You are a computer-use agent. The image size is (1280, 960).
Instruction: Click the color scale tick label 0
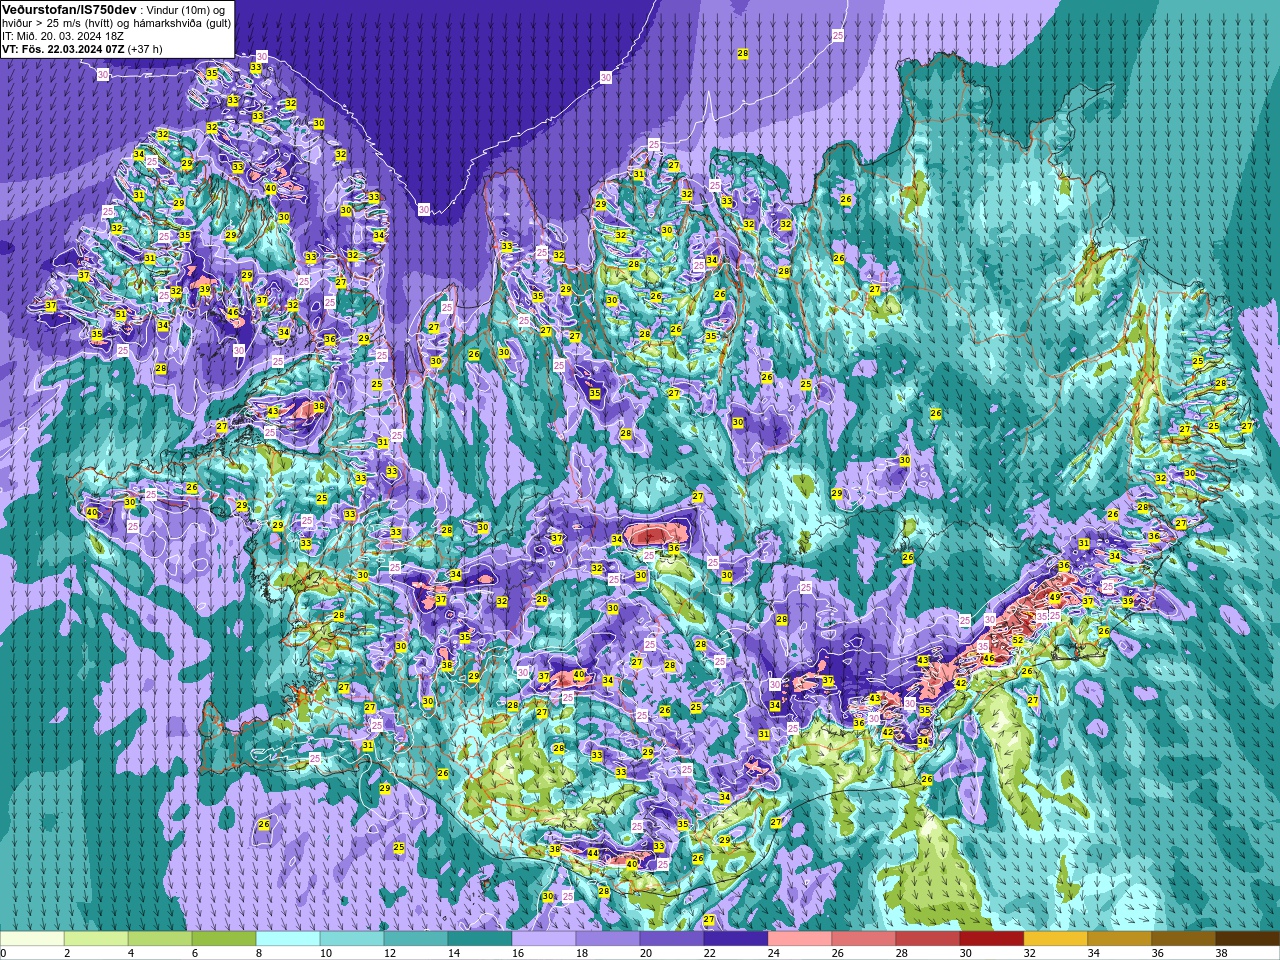pos(3,953)
